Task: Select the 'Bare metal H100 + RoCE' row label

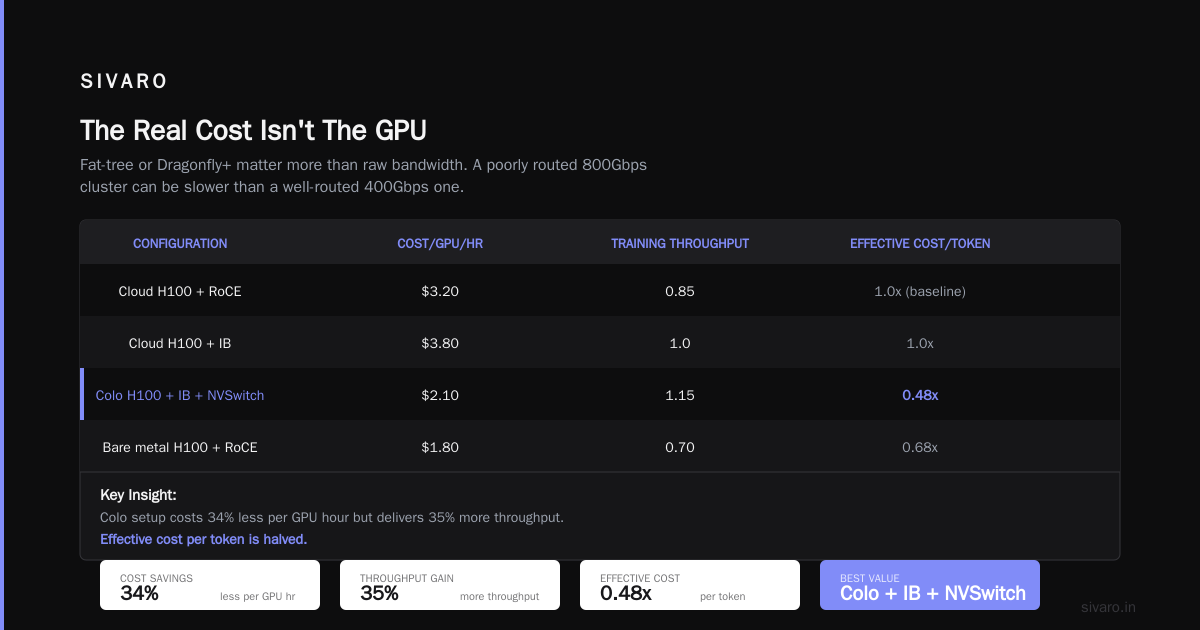Action: coord(180,448)
